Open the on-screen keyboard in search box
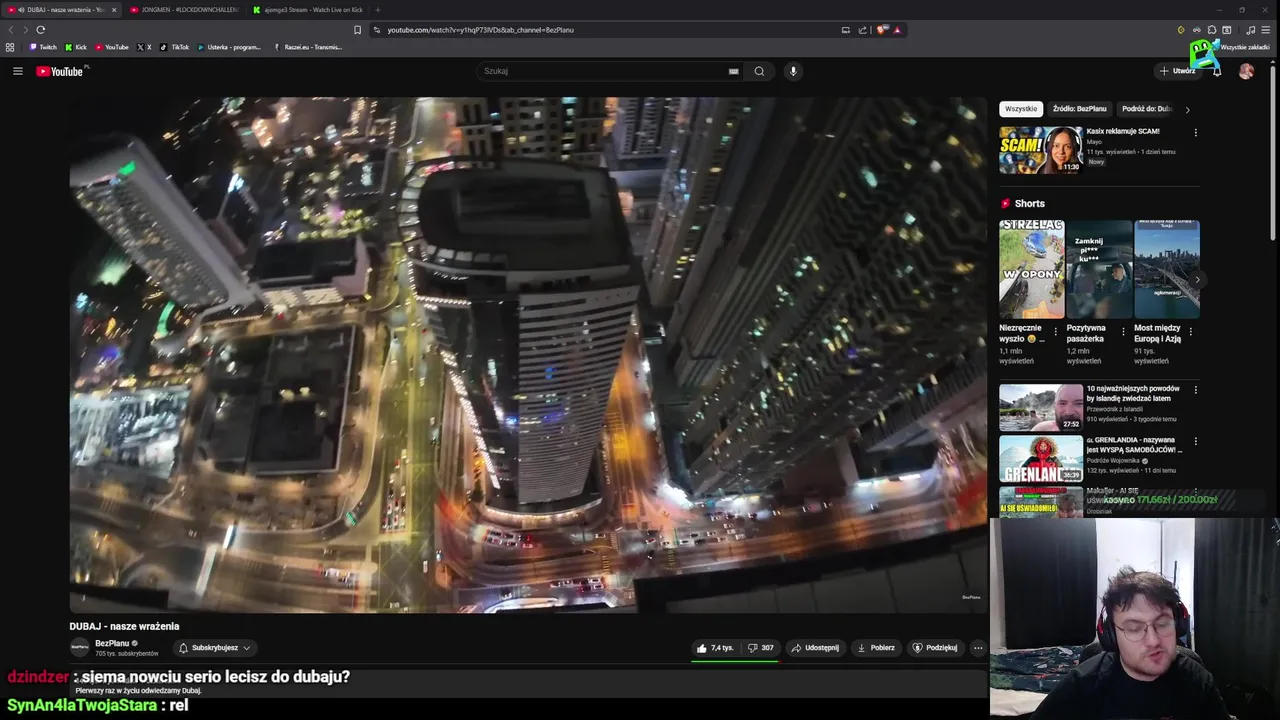Viewport: 1280px width, 720px height. point(733,71)
